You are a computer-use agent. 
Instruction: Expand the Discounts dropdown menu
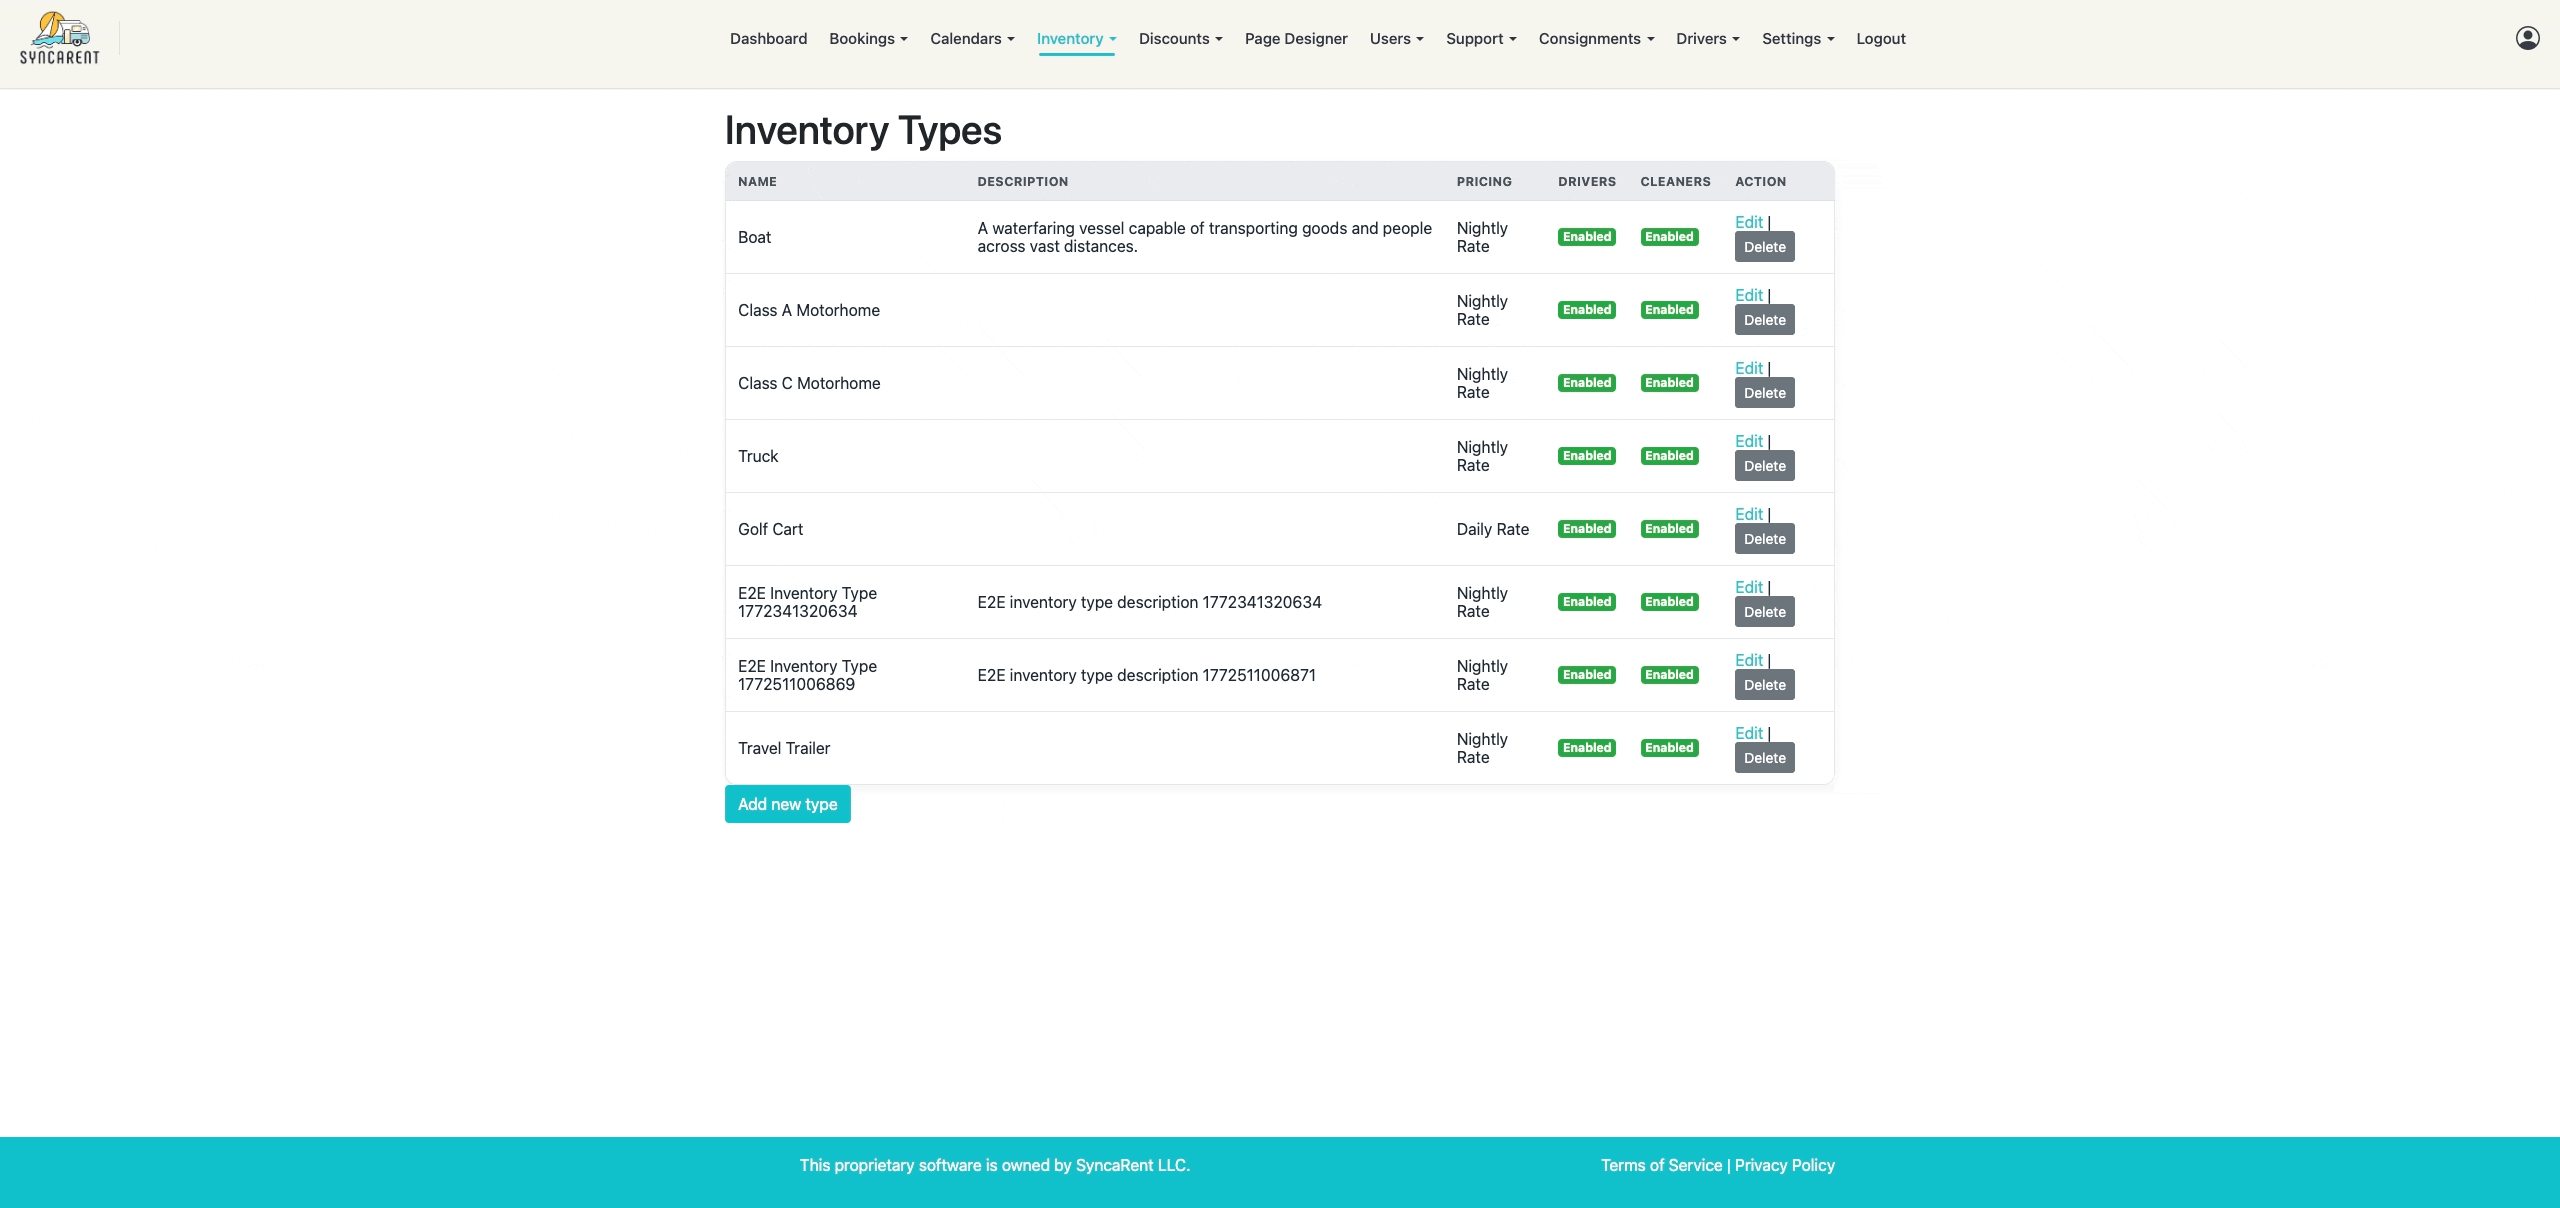pos(1180,39)
